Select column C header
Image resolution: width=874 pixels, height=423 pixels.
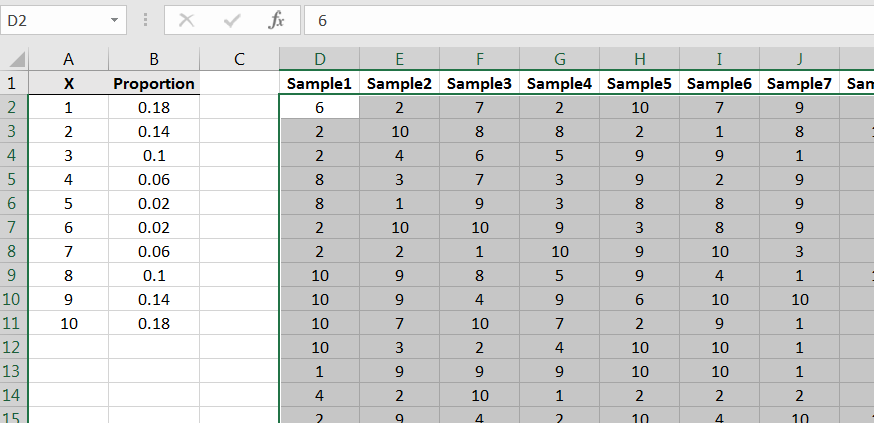239,60
